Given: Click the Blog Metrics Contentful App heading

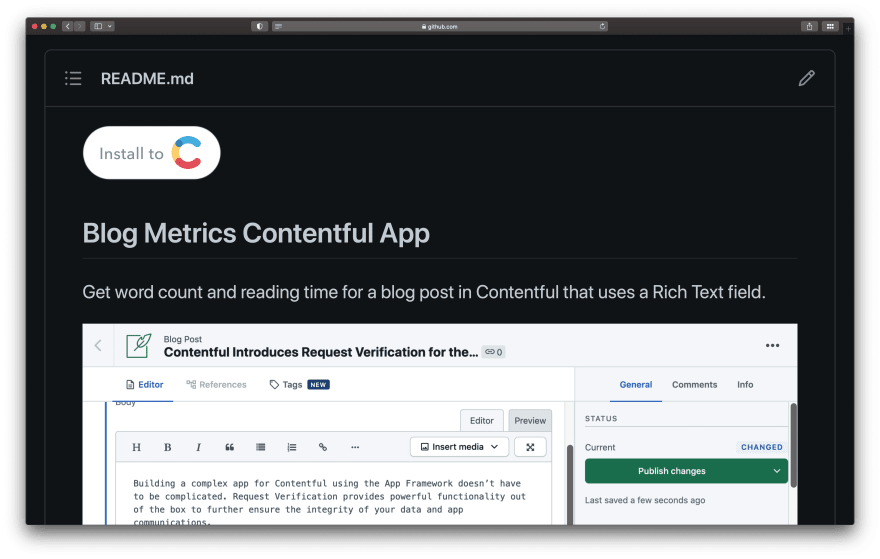Looking at the screenshot, I should 256,233.
